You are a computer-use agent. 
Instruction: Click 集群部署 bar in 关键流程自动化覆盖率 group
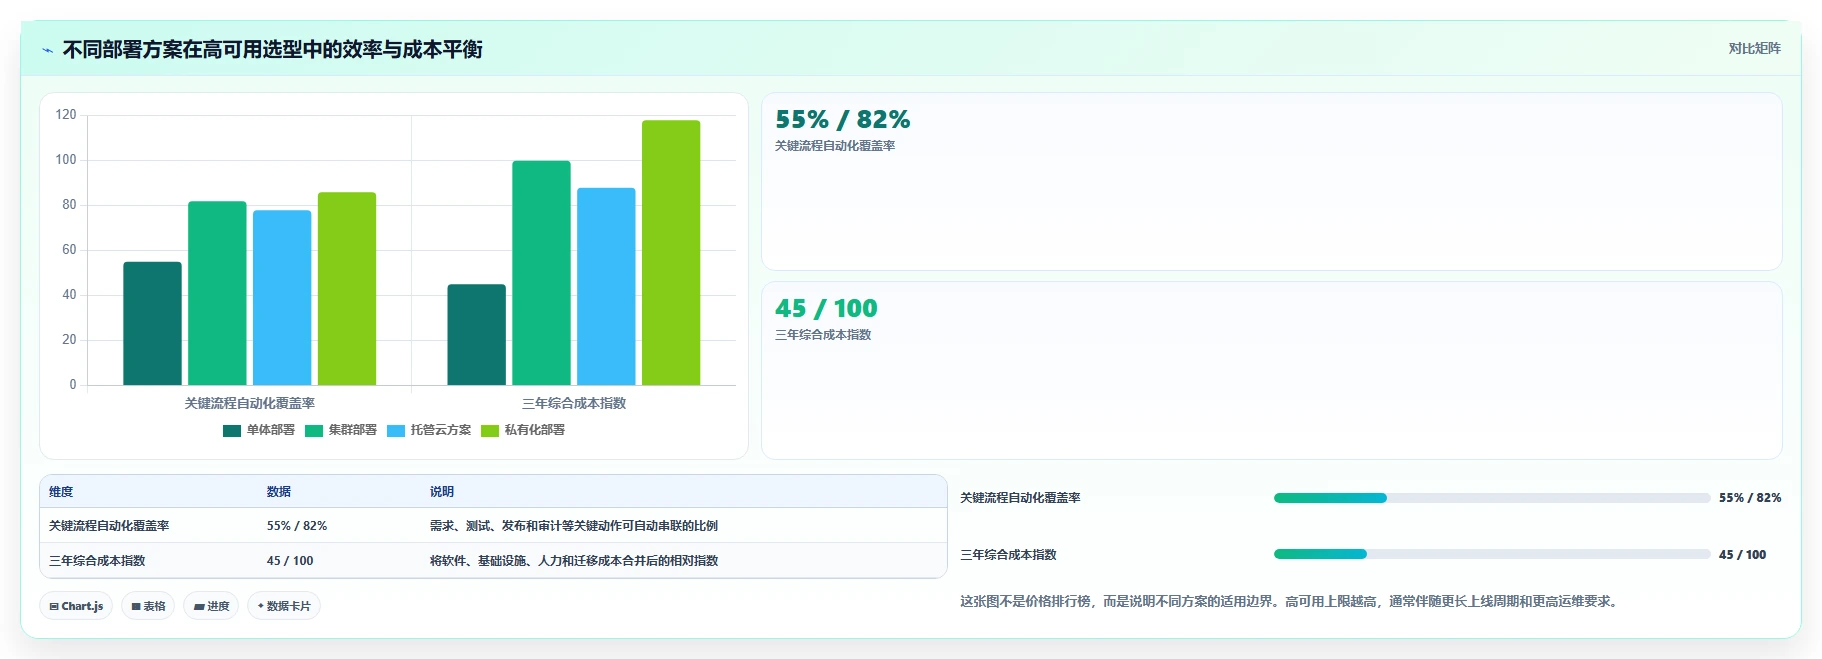(217, 293)
